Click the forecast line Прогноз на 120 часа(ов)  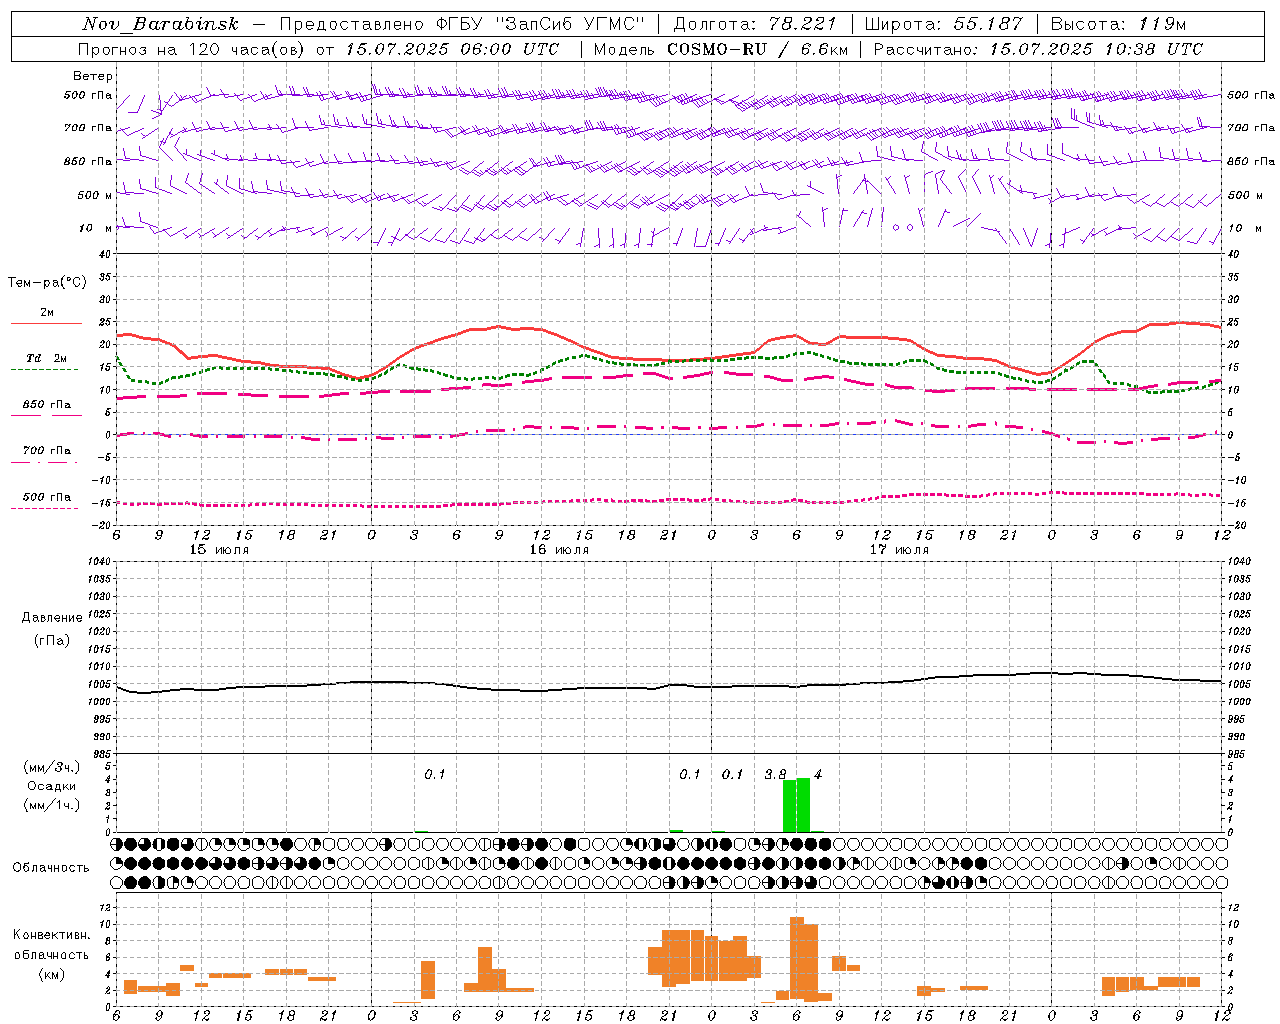[192, 49]
